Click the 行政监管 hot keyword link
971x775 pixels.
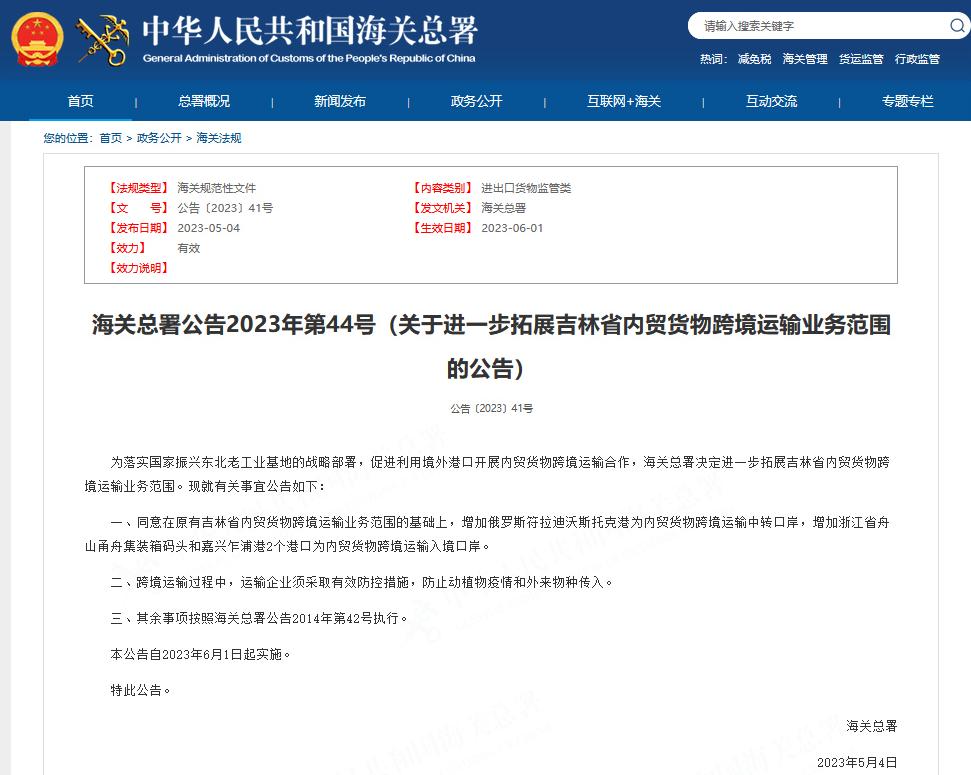[917, 59]
